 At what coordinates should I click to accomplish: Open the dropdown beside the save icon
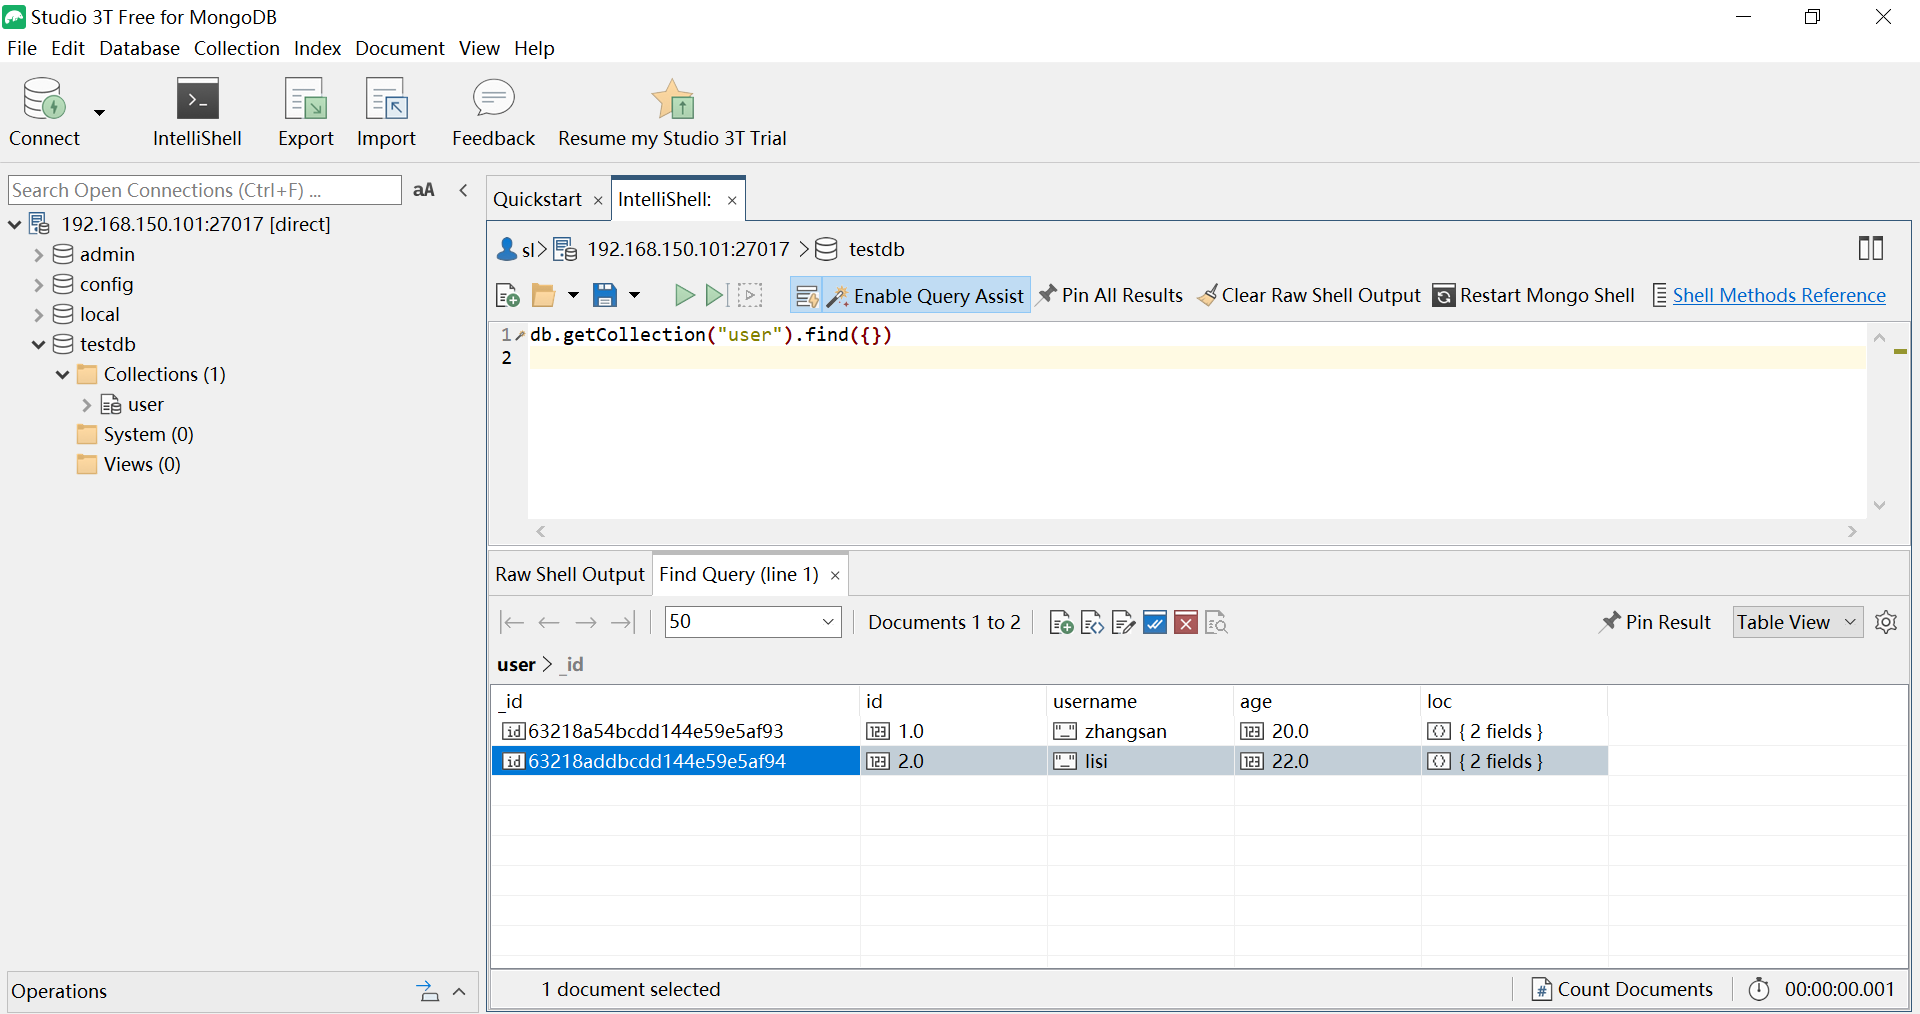[634, 295]
